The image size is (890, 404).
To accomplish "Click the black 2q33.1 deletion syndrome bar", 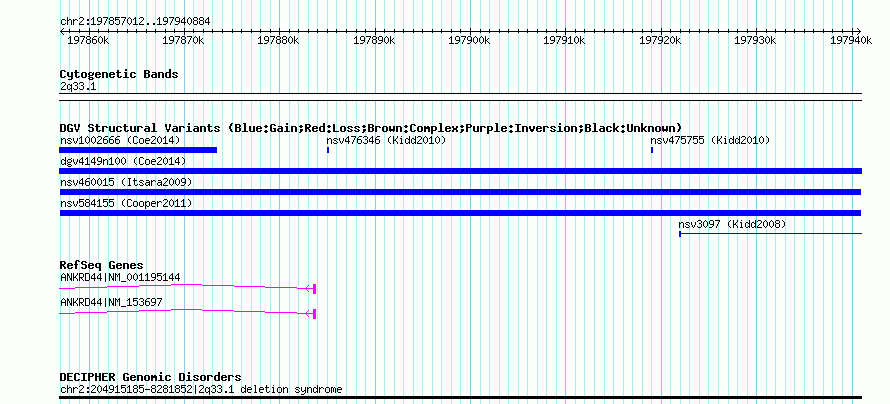I will pyautogui.click(x=461, y=397).
